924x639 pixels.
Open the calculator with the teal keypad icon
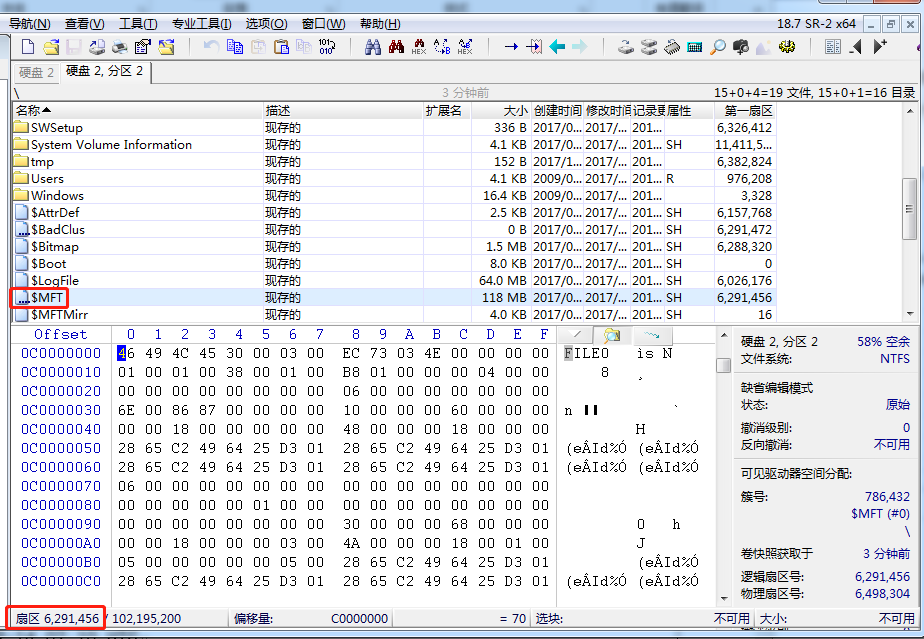695,47
